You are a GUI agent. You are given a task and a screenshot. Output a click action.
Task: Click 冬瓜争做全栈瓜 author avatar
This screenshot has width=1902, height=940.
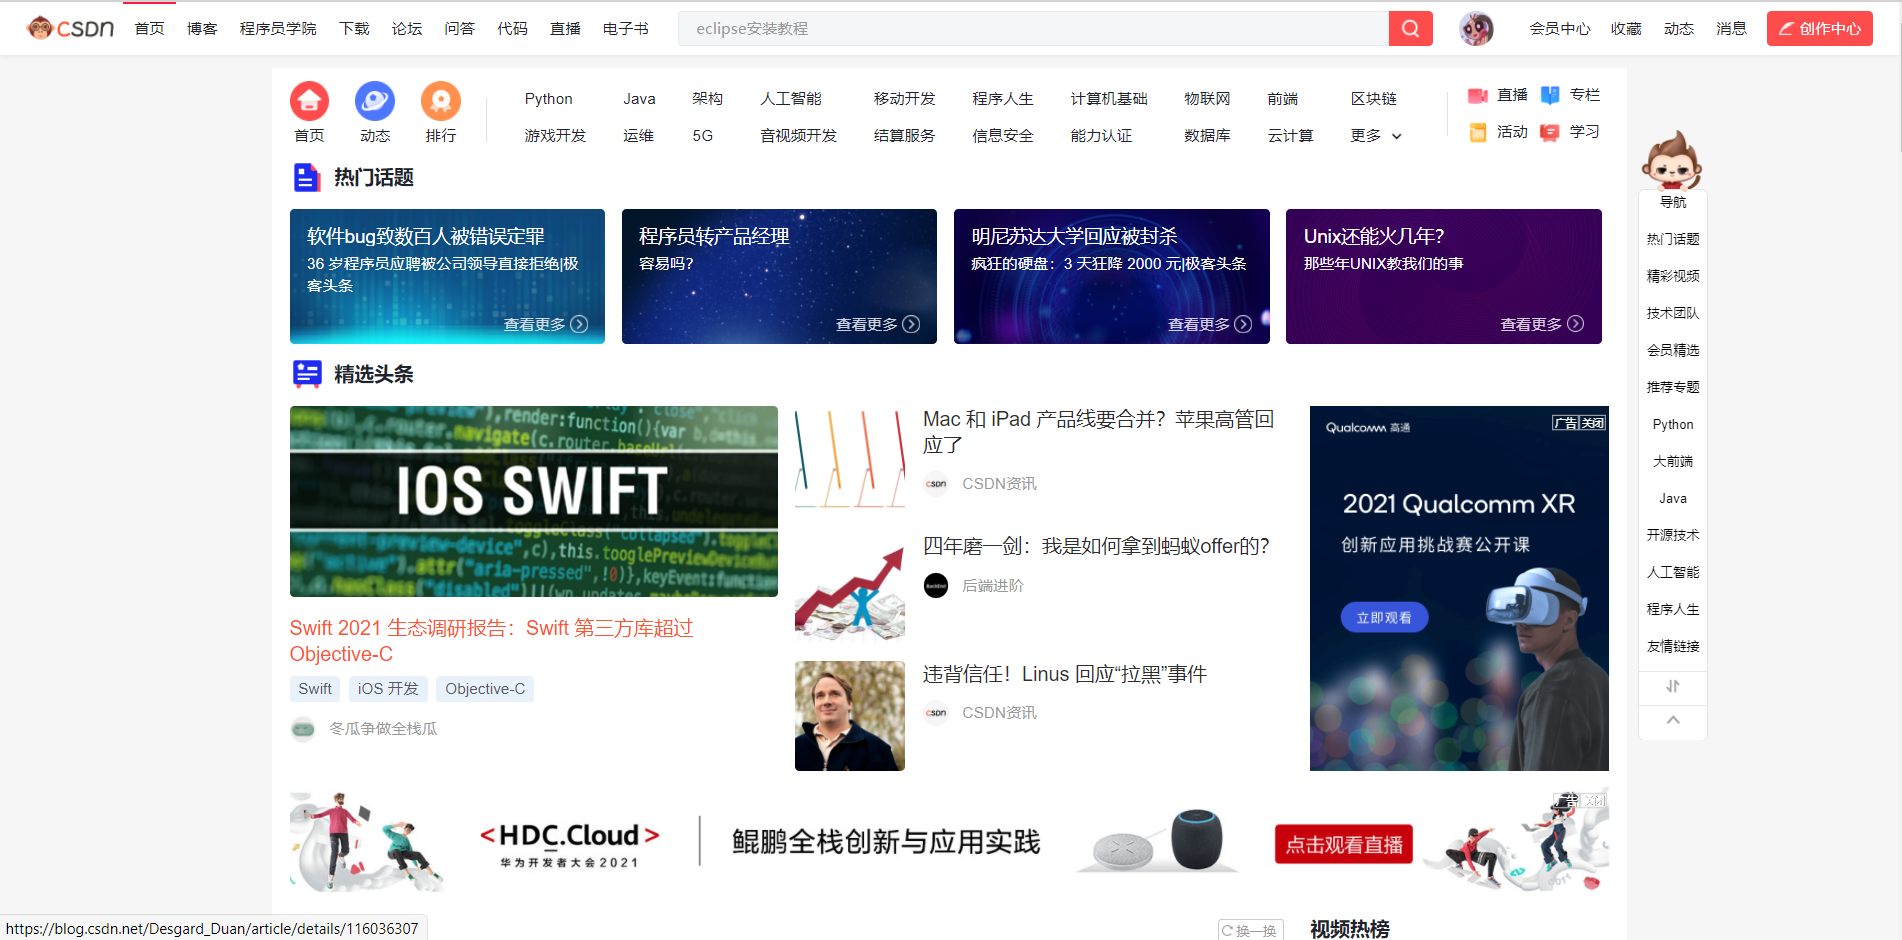303,729
